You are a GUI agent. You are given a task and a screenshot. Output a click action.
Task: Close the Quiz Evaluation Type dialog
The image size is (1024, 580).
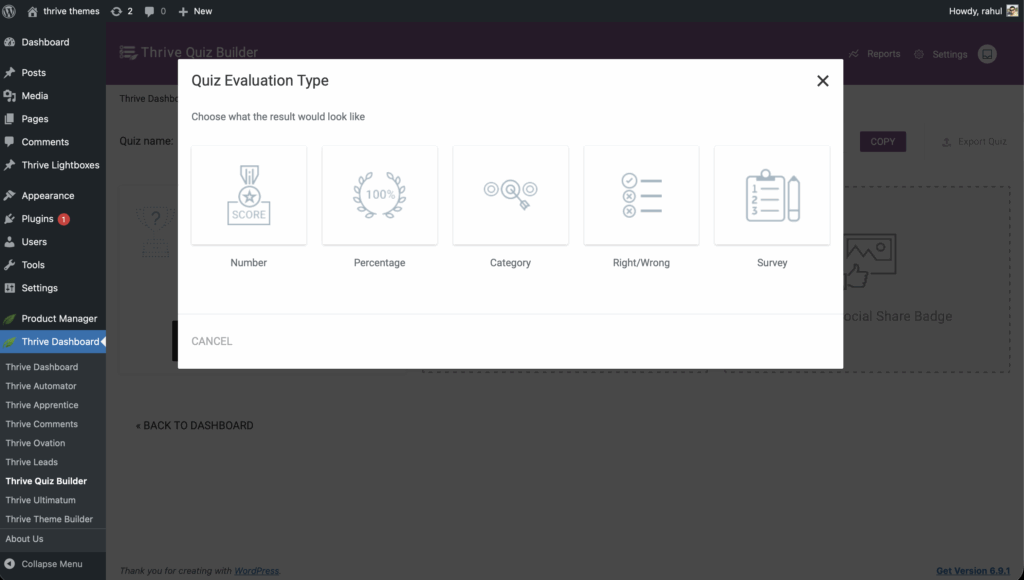822,81
